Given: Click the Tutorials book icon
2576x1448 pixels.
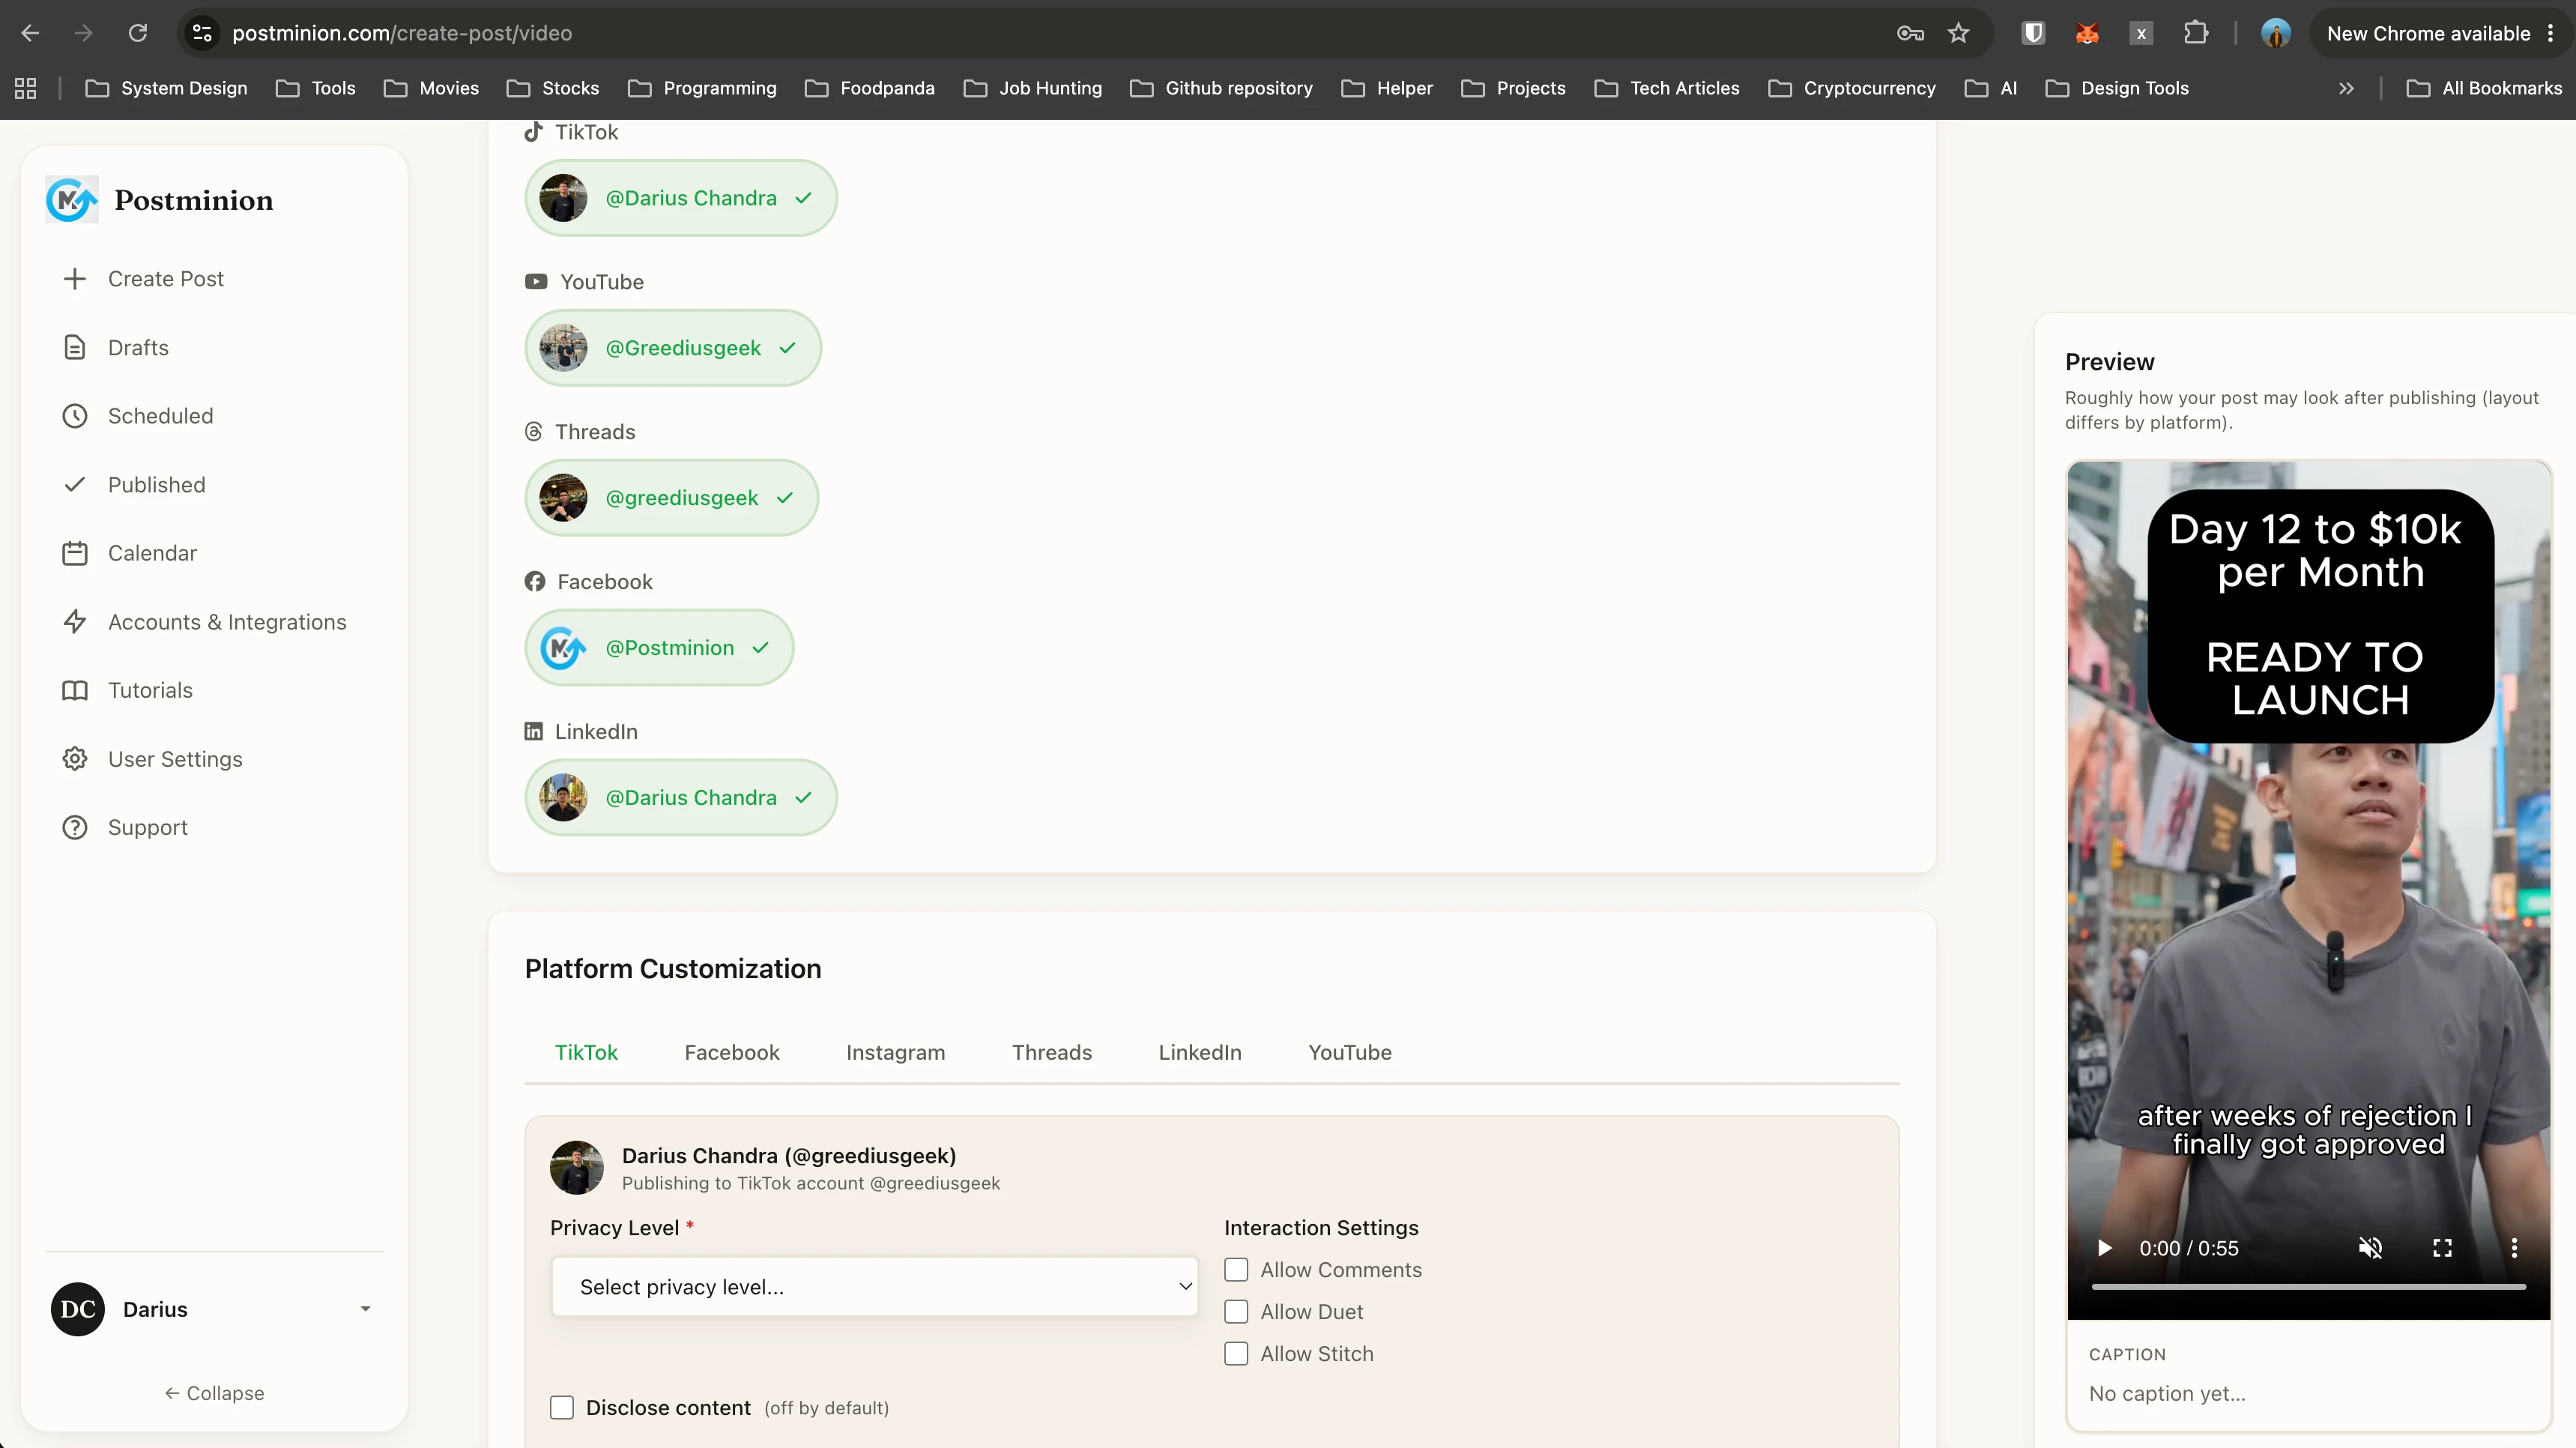Looking at the screenshot, I should click(75, 690).
